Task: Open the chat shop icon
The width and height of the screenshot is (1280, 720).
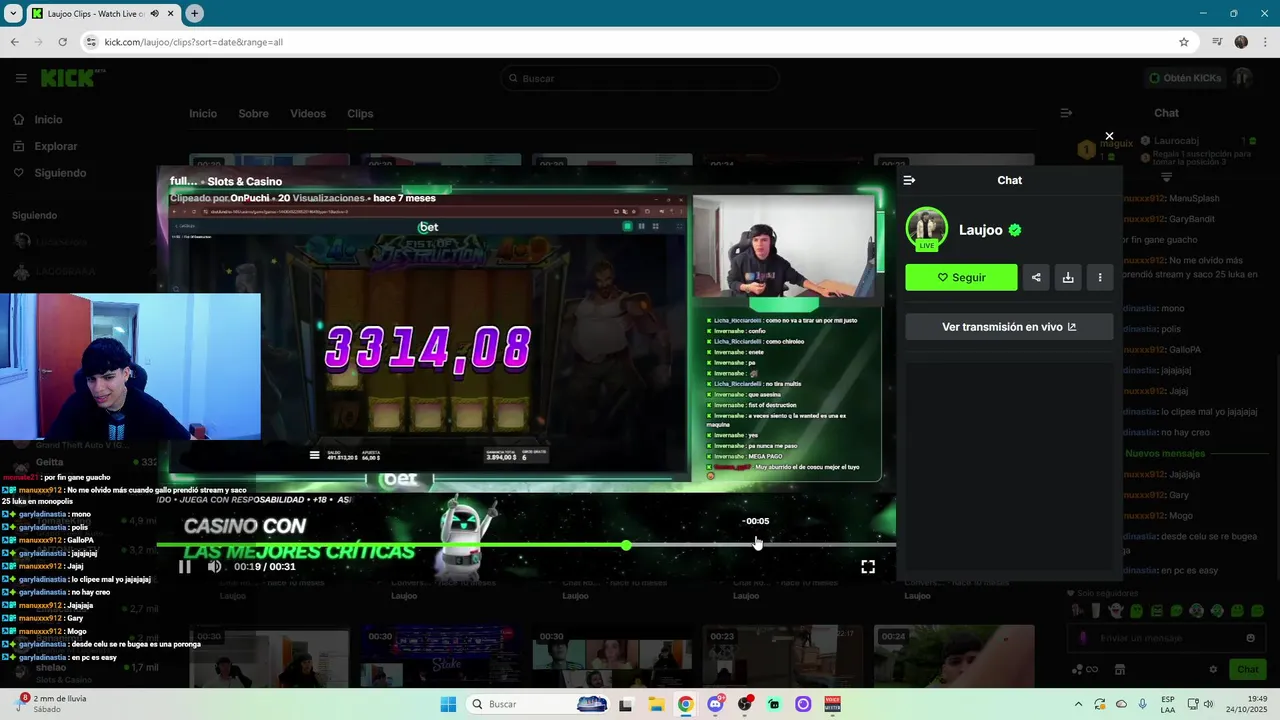Action: [x=1120, y=669]
